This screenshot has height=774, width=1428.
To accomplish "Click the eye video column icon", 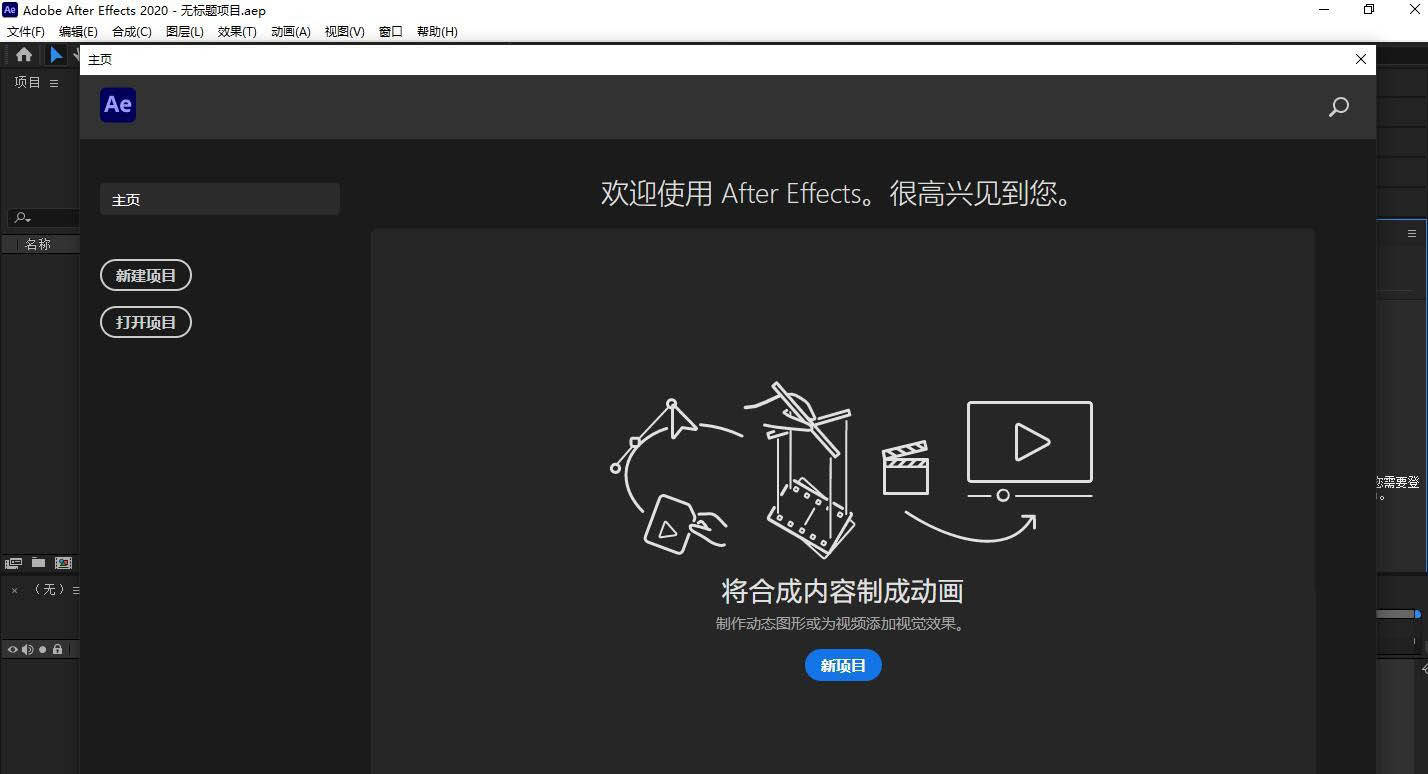I will 13,649.
